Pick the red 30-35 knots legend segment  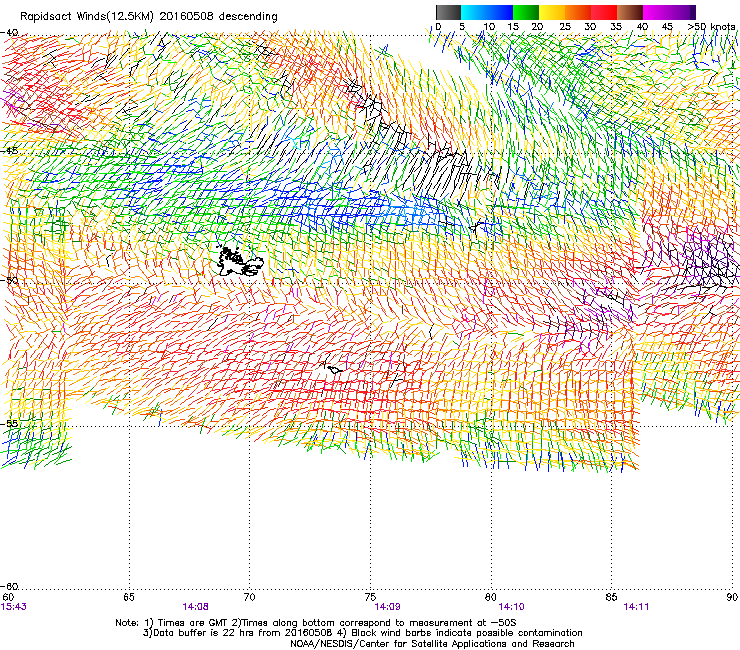point(604,12)
